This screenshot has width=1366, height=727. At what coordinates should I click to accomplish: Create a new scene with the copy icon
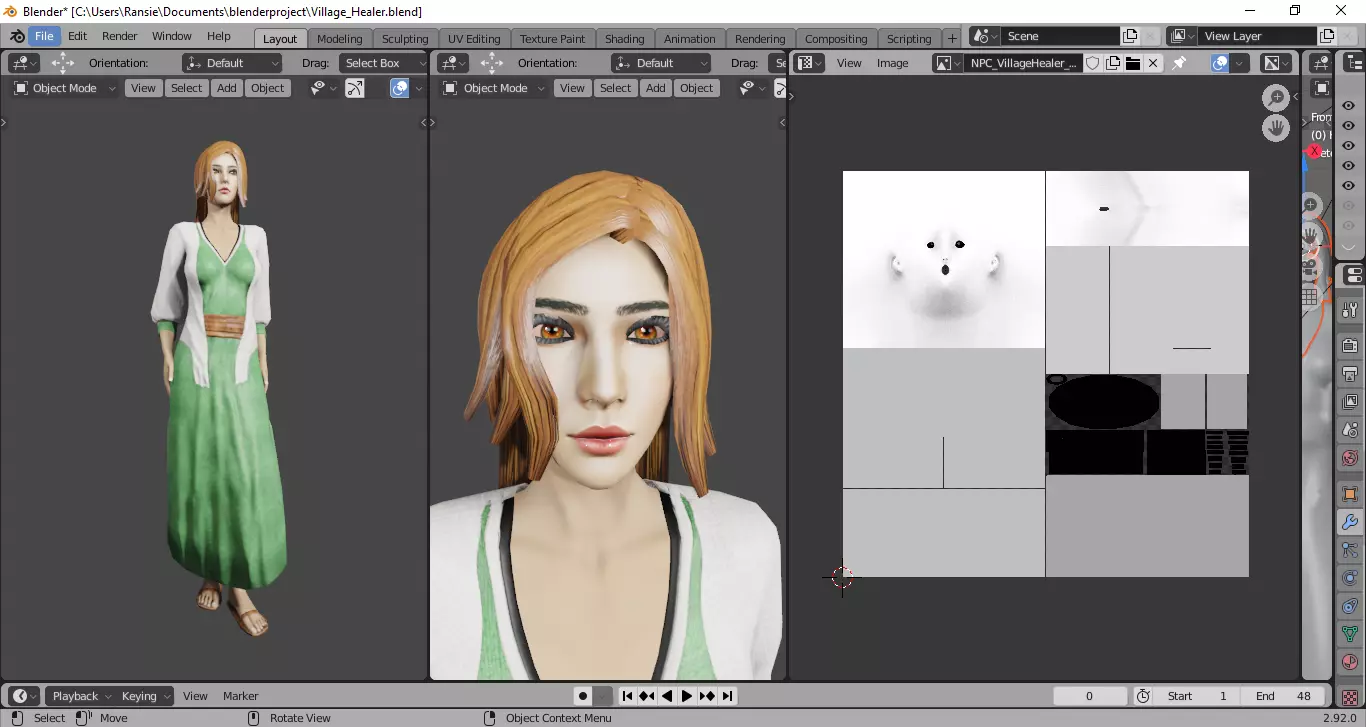tap(1130, 36)
